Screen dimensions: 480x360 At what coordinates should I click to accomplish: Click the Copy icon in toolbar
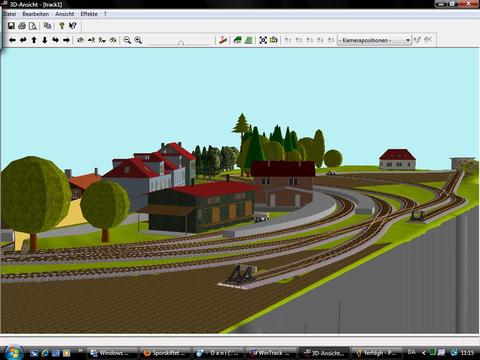coord(48,26)
